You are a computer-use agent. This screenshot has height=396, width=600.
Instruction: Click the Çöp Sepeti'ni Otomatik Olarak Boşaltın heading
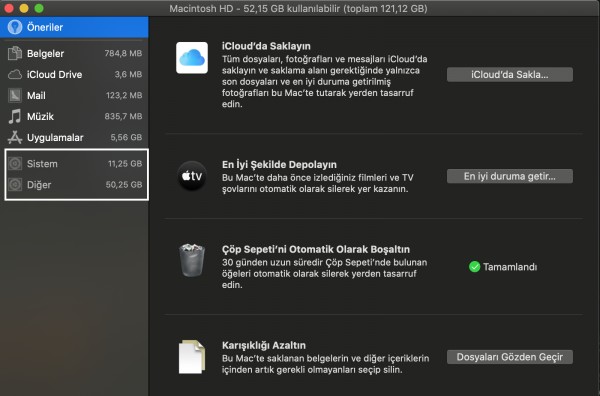[316, 249]
